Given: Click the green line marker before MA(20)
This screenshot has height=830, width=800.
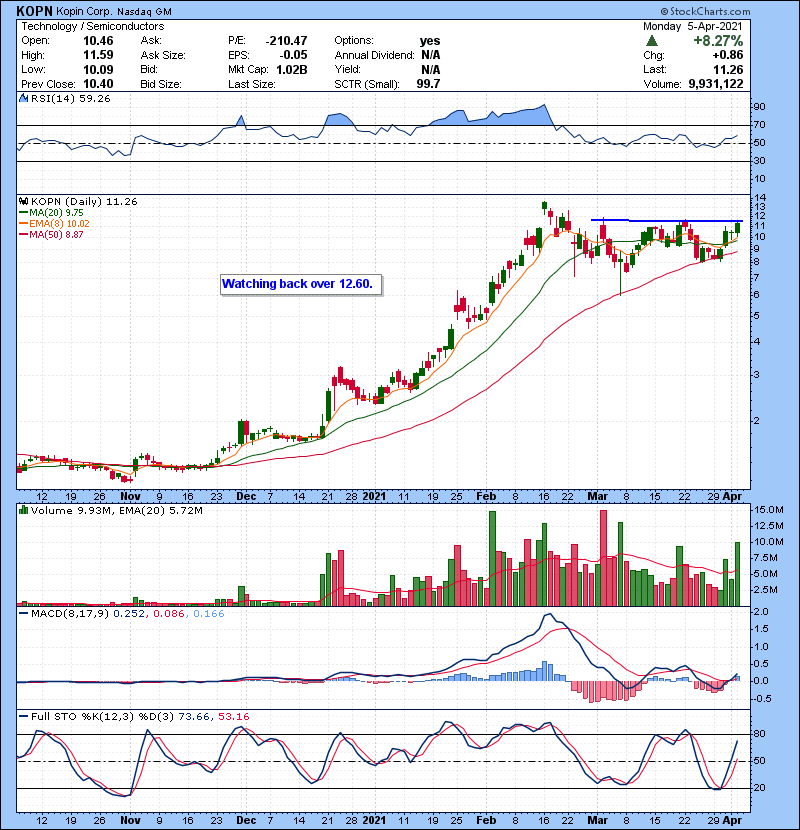Looking at the screenshot, I should tap(23, 213).
